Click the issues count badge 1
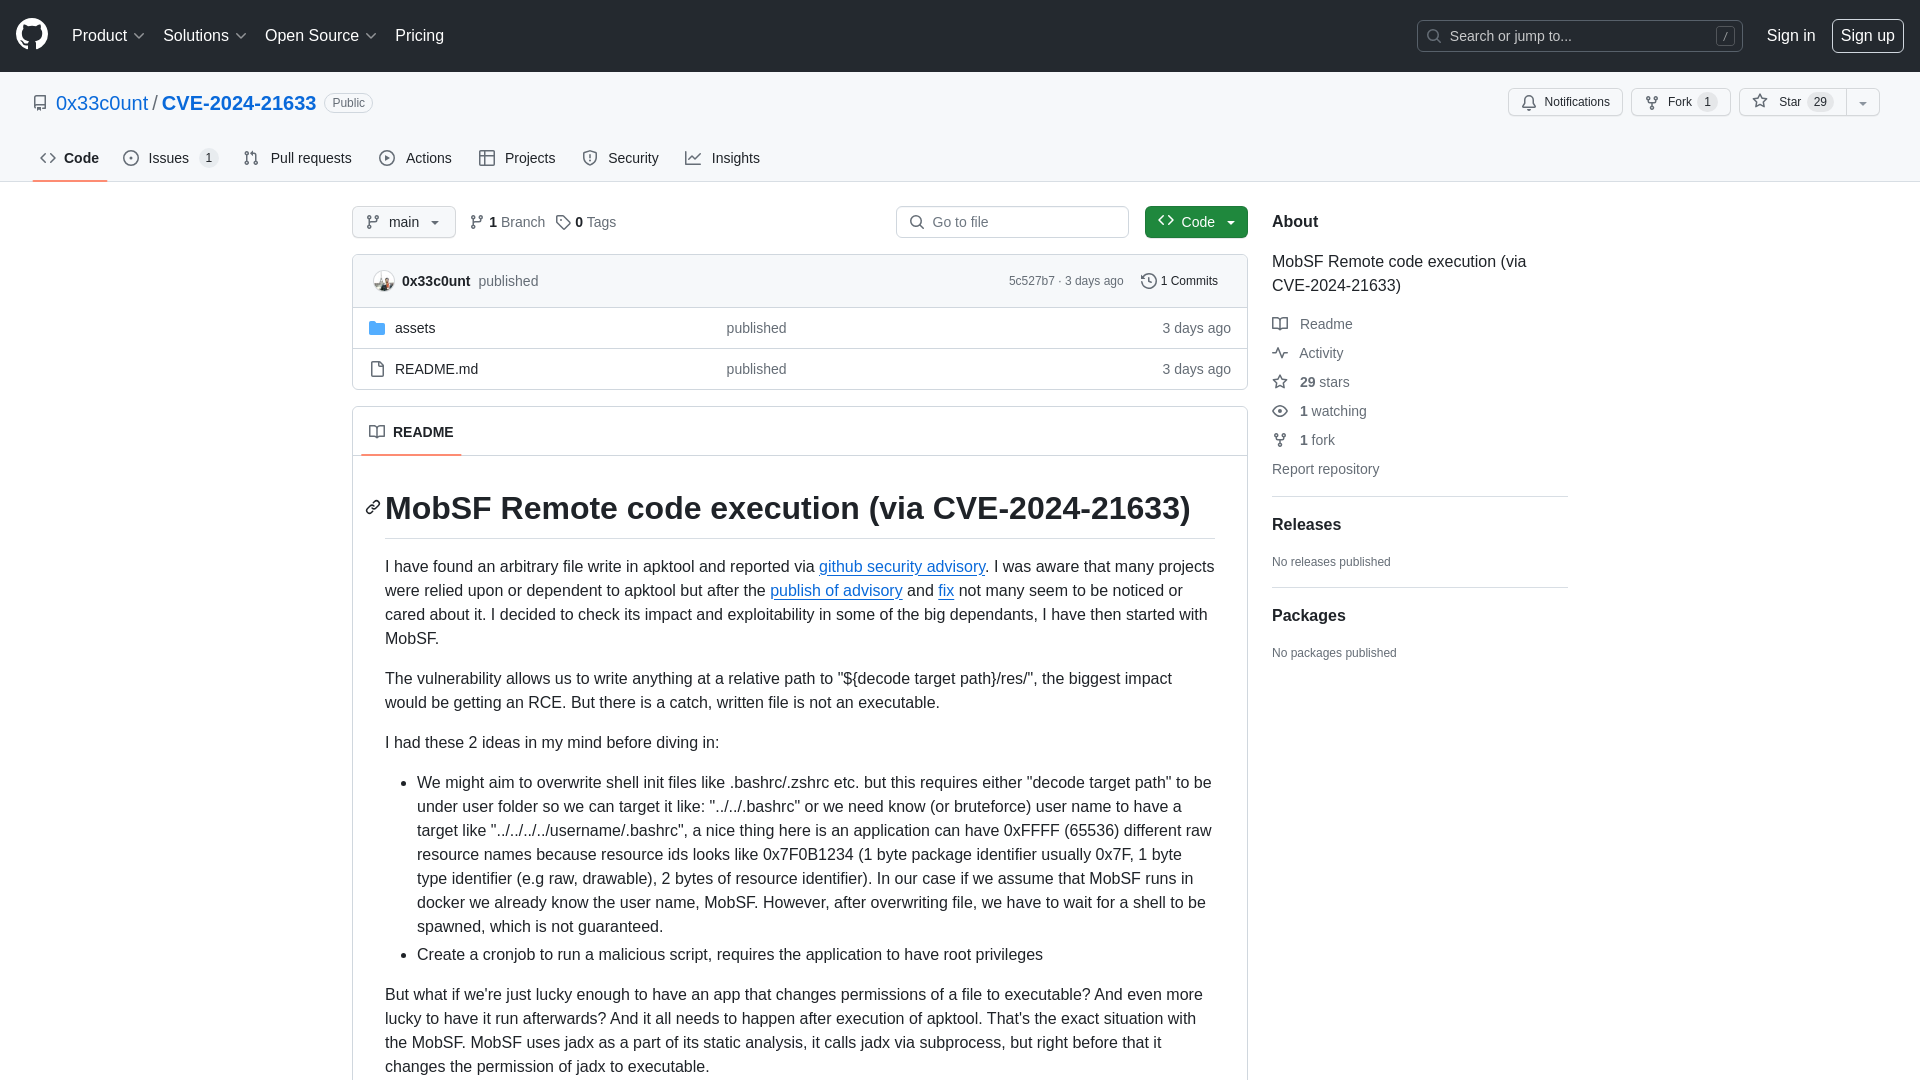 208,158
